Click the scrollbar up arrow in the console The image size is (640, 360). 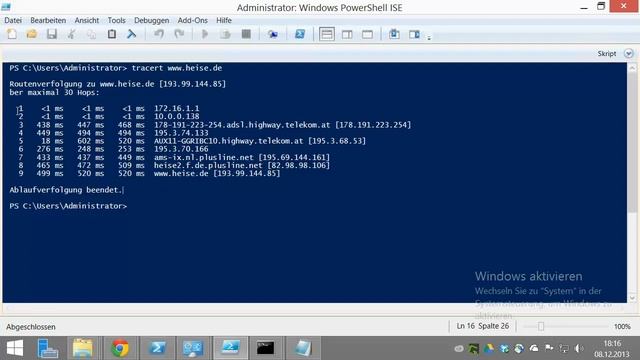tap(632, 68)
